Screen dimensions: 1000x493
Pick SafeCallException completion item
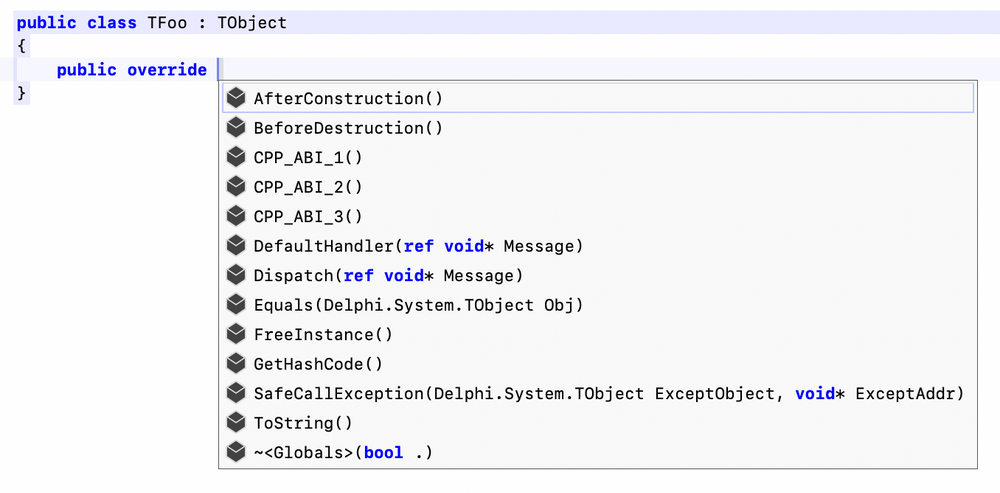608,394
